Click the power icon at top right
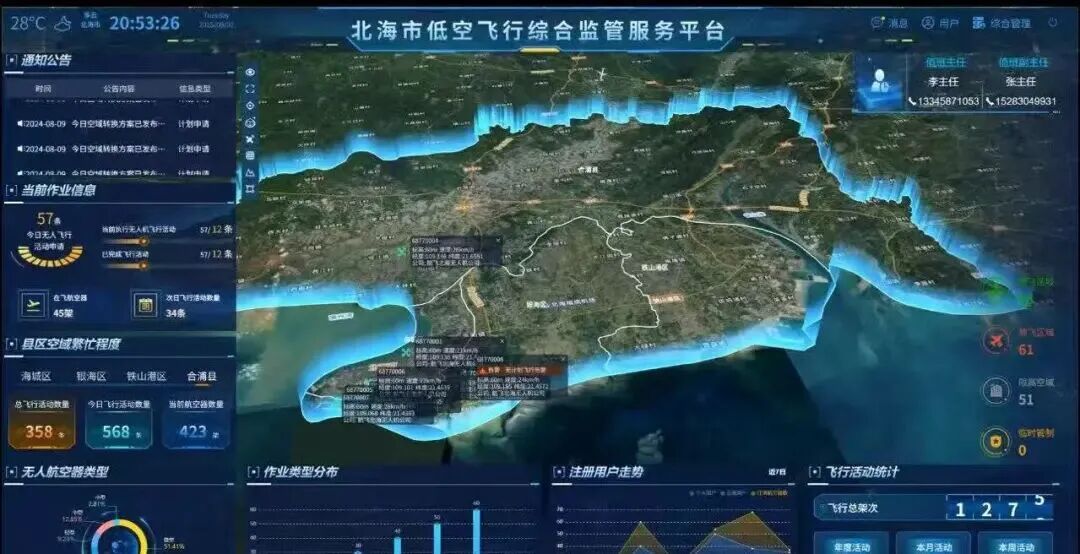 tap(1053, 22)
